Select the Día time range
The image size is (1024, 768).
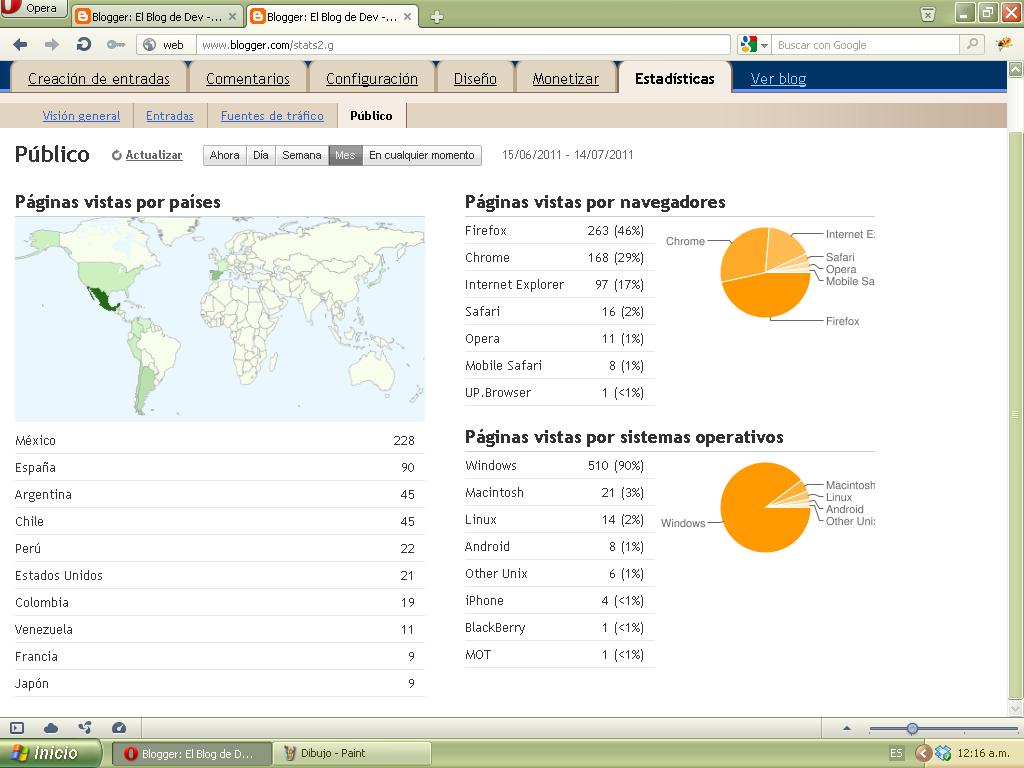coord(261,155)
